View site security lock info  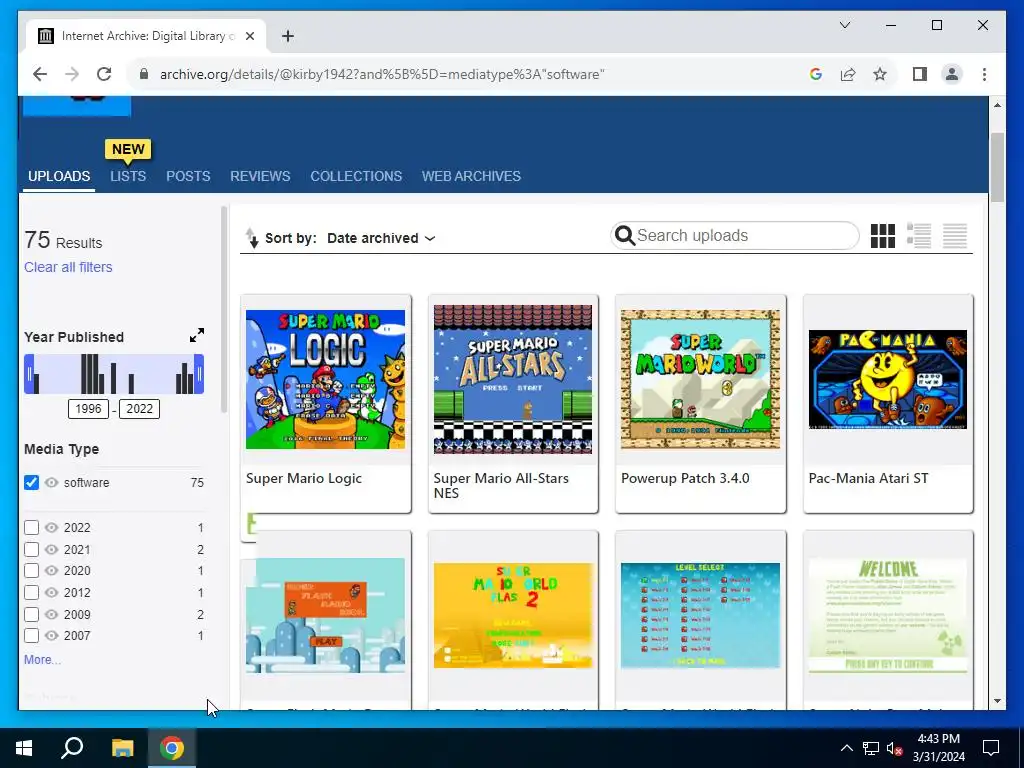pyautogui.click(x=144, y=74)
